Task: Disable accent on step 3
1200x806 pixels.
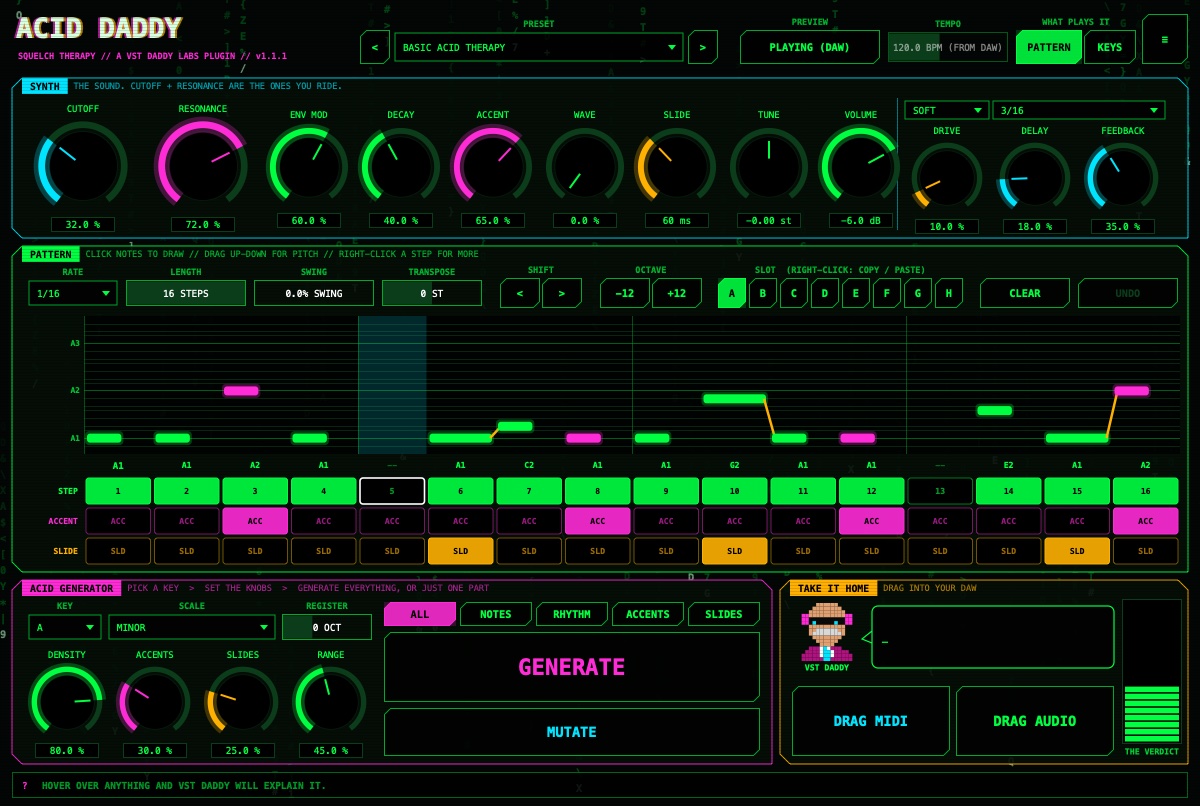Action: pyautogui.click(x=255, y=521)
